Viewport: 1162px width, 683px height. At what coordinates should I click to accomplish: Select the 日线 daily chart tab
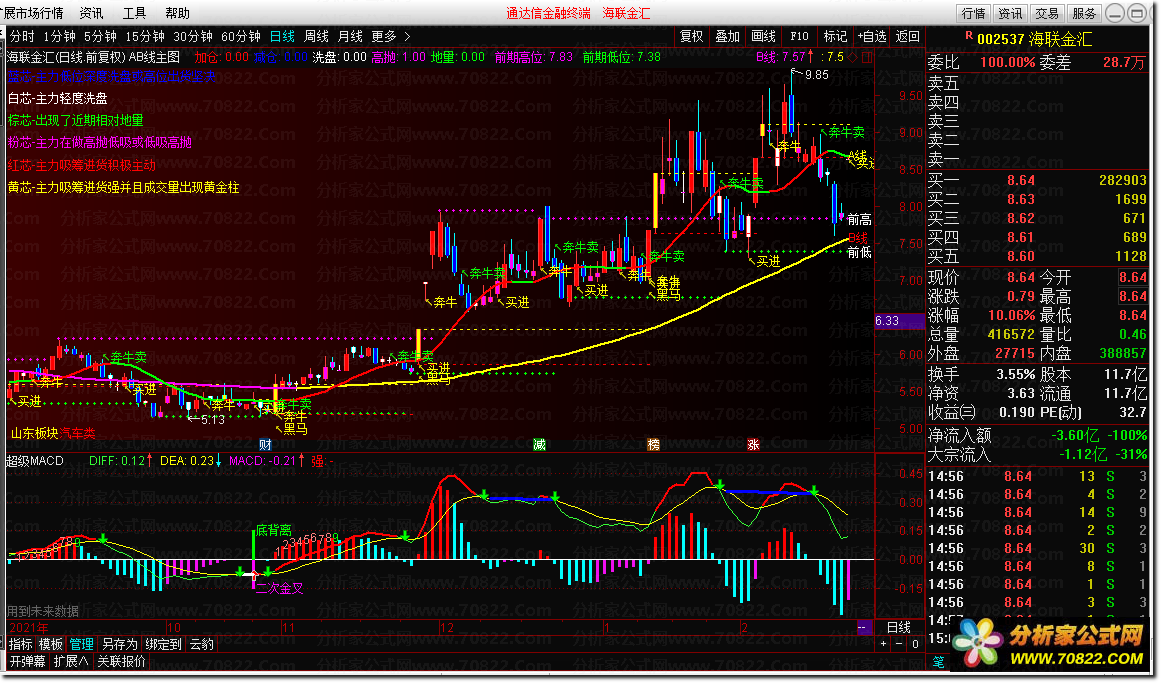point(282,36)
